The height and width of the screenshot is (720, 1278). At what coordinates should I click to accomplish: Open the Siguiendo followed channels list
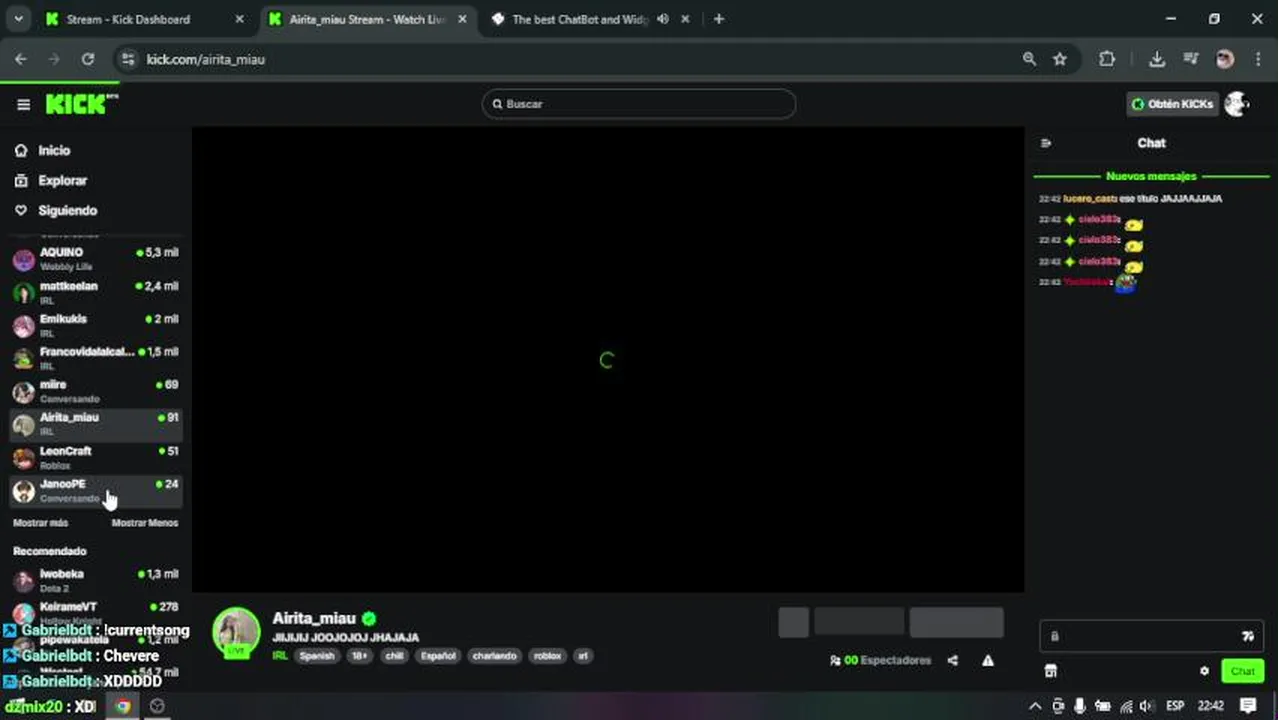tap(67, 210)
